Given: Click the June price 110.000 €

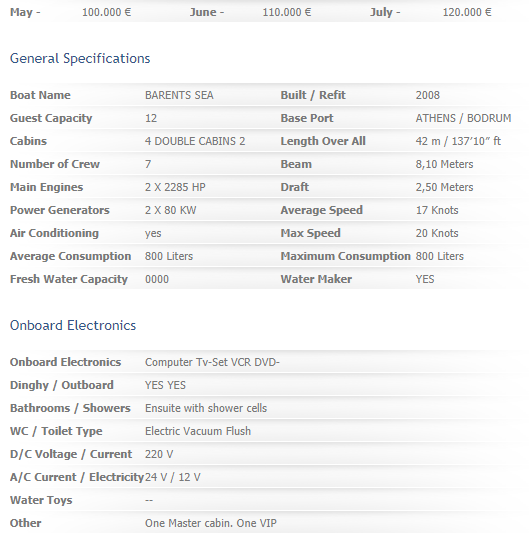Looking at the screenshot, I should click(x=287, y=12).
